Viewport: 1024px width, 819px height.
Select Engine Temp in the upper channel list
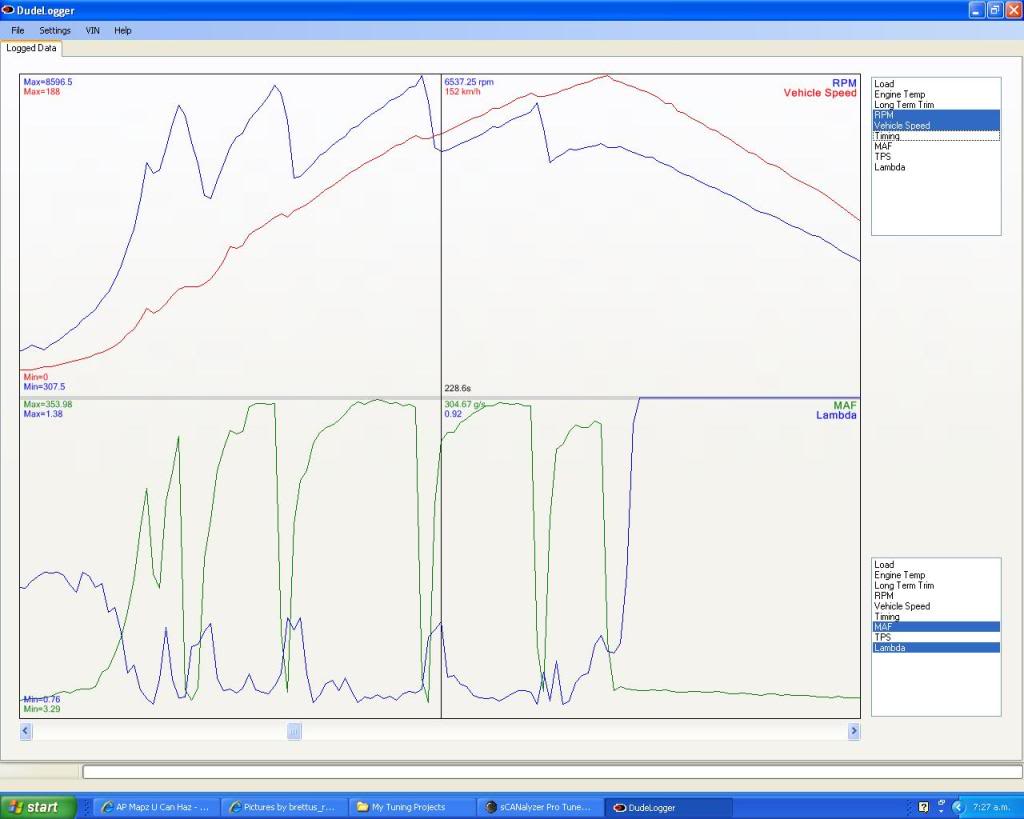[x=935, y=94]
